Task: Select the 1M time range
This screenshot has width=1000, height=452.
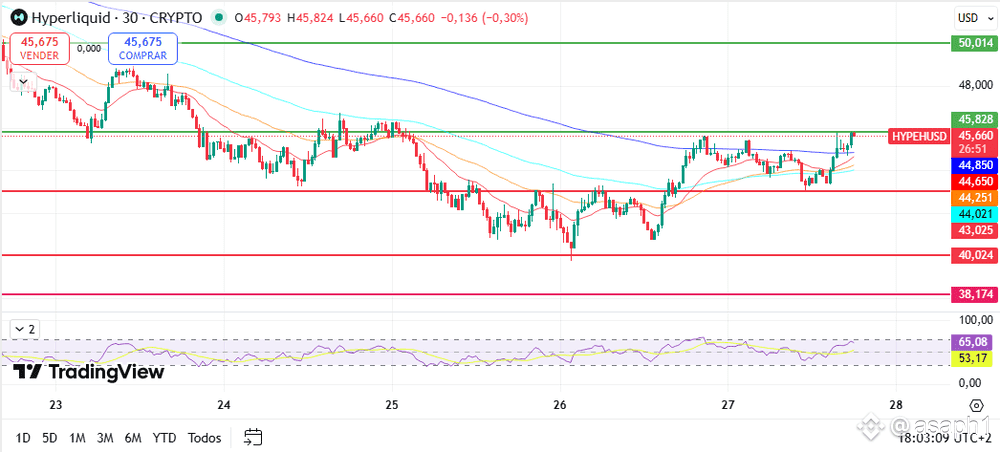Action: coord(77,438)
